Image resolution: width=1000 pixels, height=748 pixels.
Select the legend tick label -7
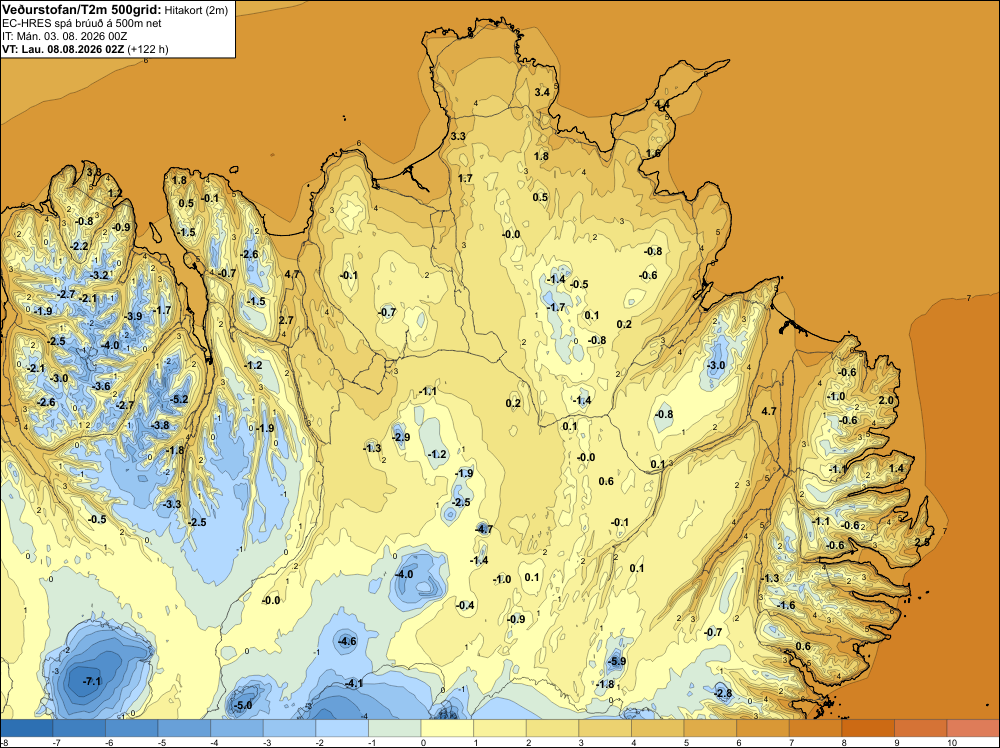point(56,742)
